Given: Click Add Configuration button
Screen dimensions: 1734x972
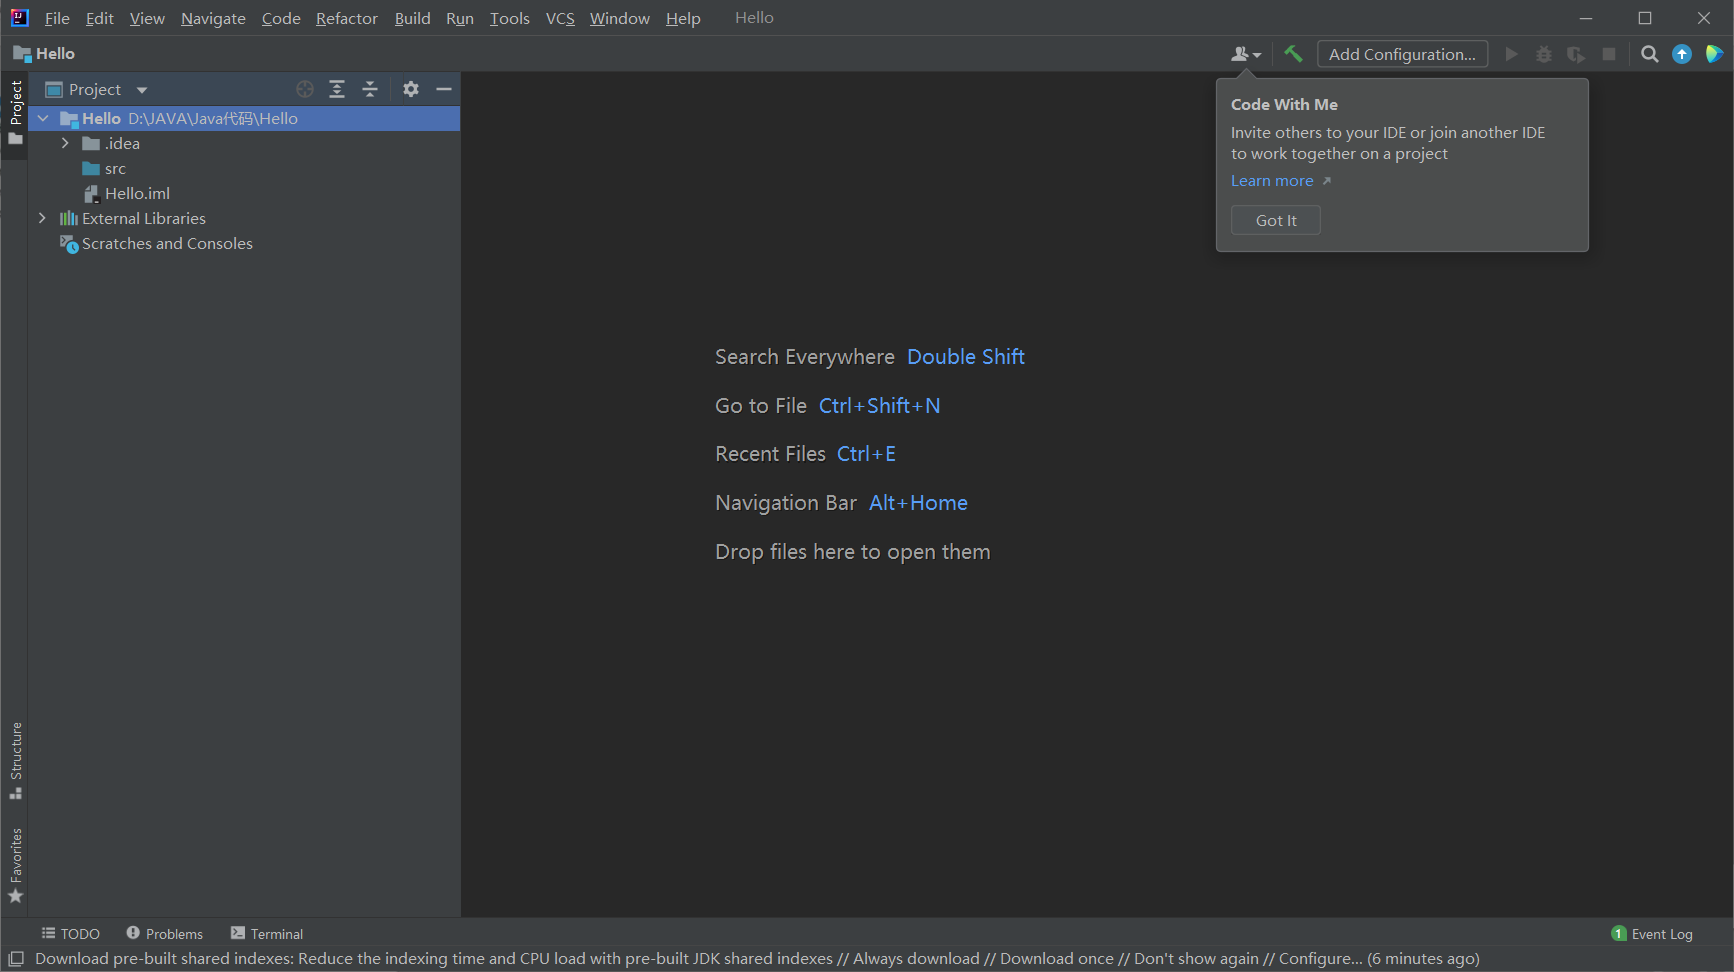Looking at the screenshot, I should [1402, 54].
